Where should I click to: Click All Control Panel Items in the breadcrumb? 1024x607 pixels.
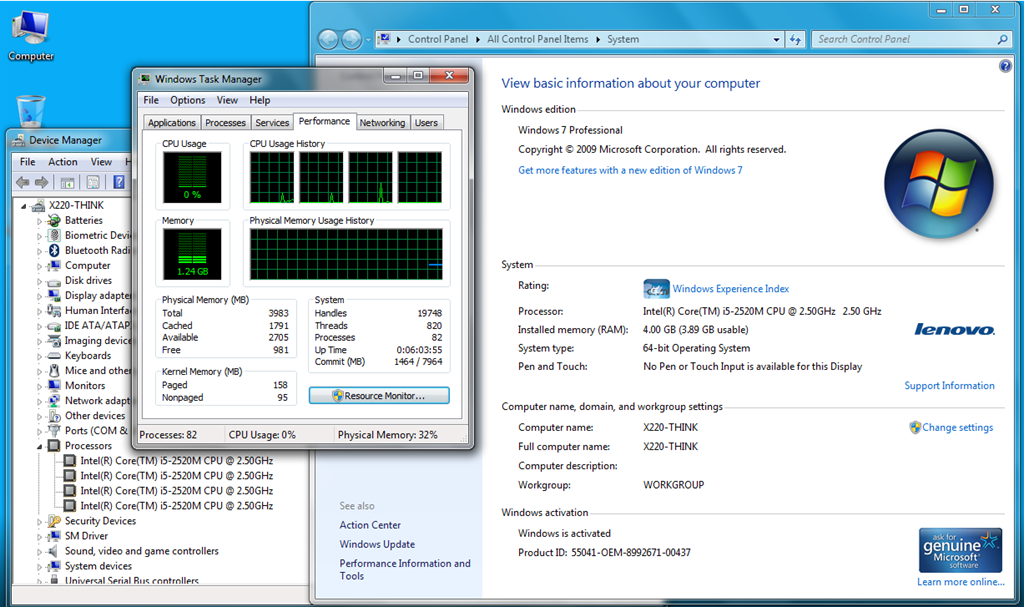point(537,39)
